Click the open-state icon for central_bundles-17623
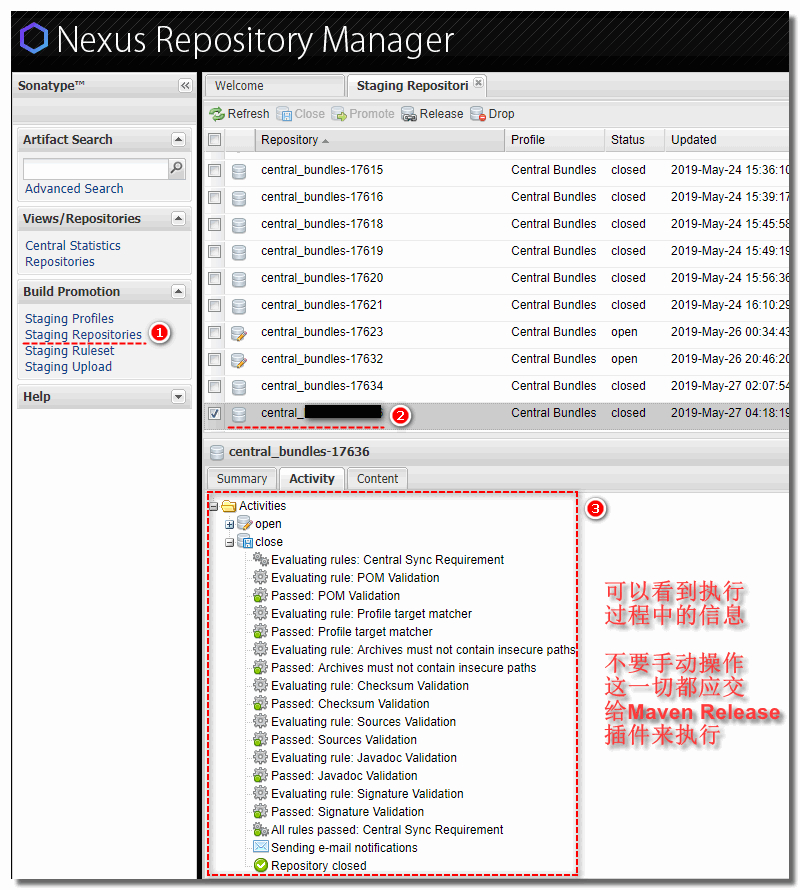 tap(239, 333)
